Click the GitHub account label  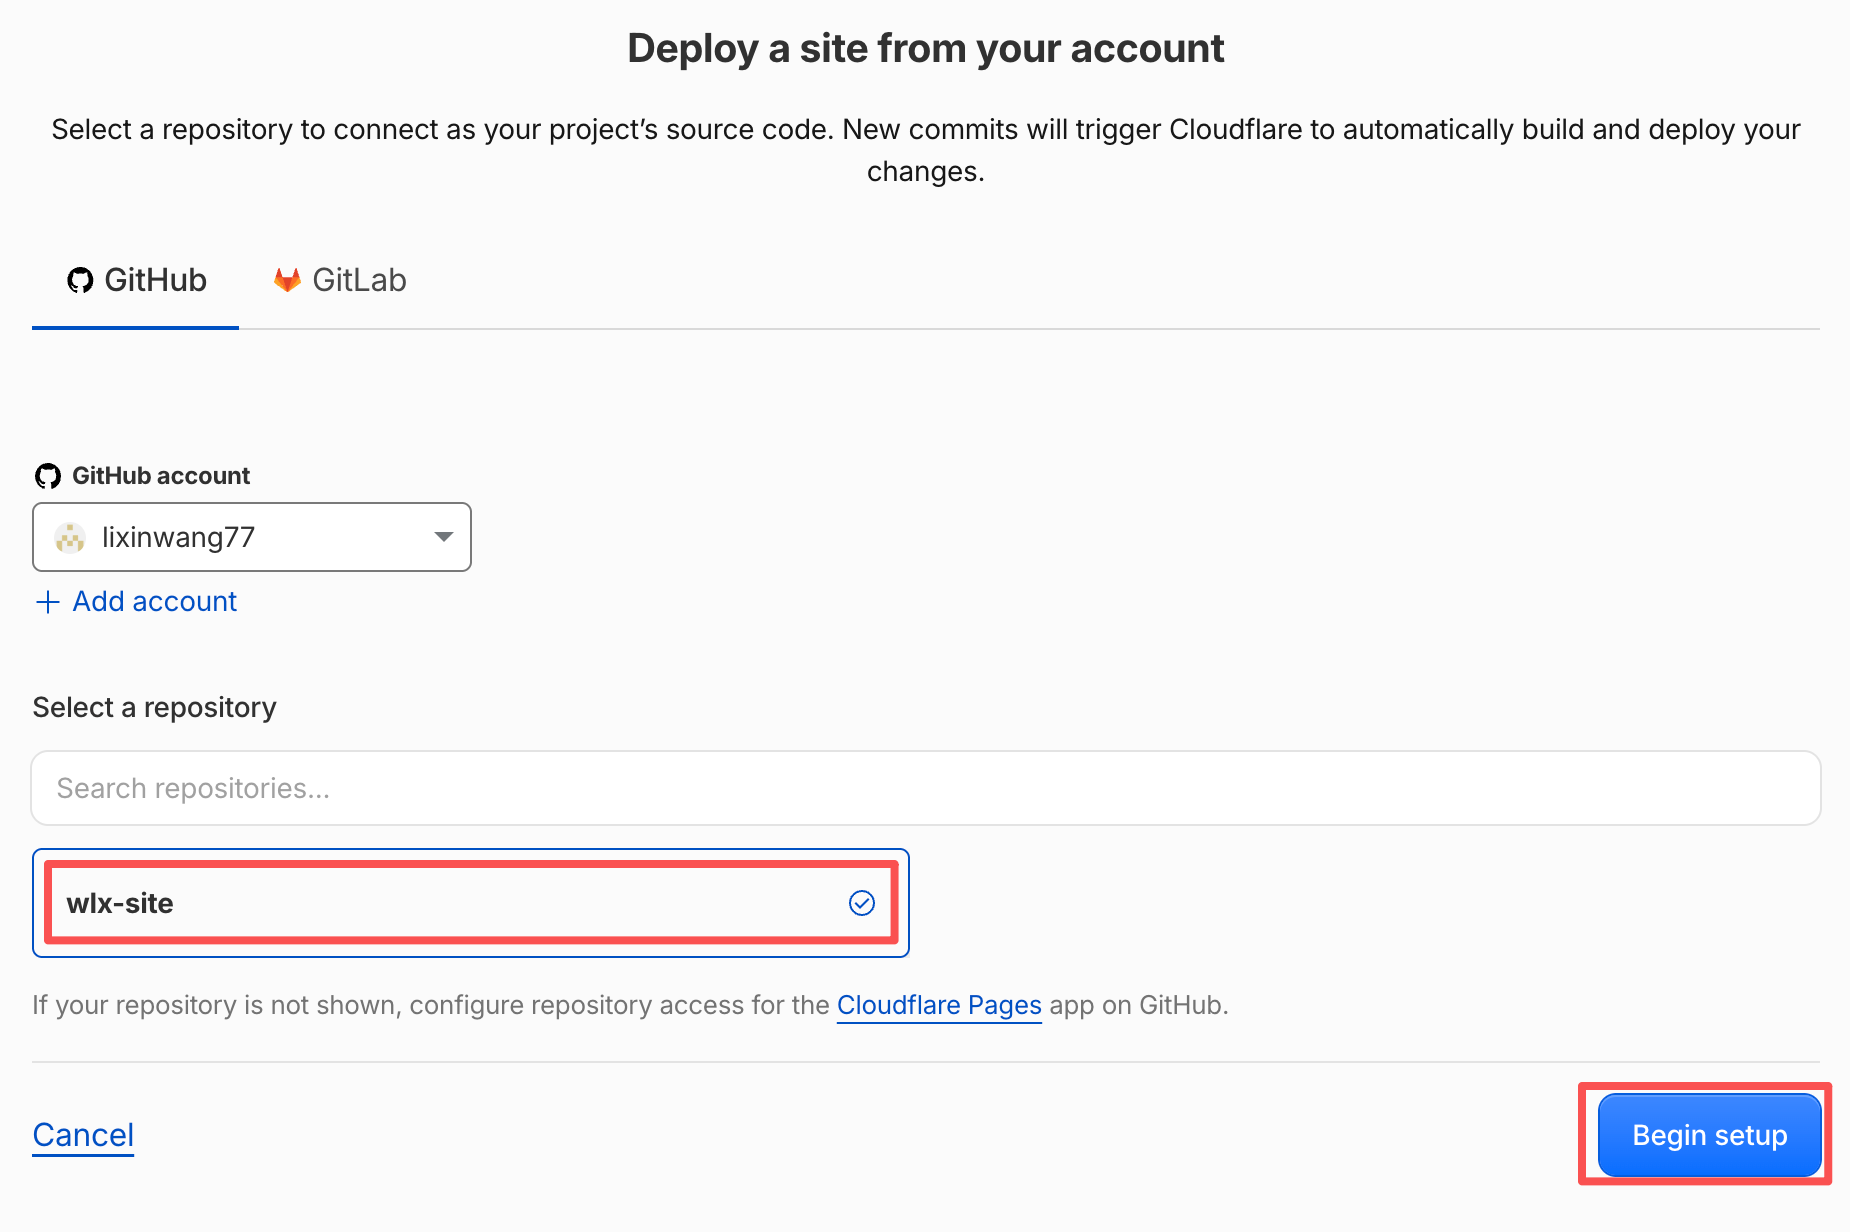pyautogui.click(x=161, y=476)
